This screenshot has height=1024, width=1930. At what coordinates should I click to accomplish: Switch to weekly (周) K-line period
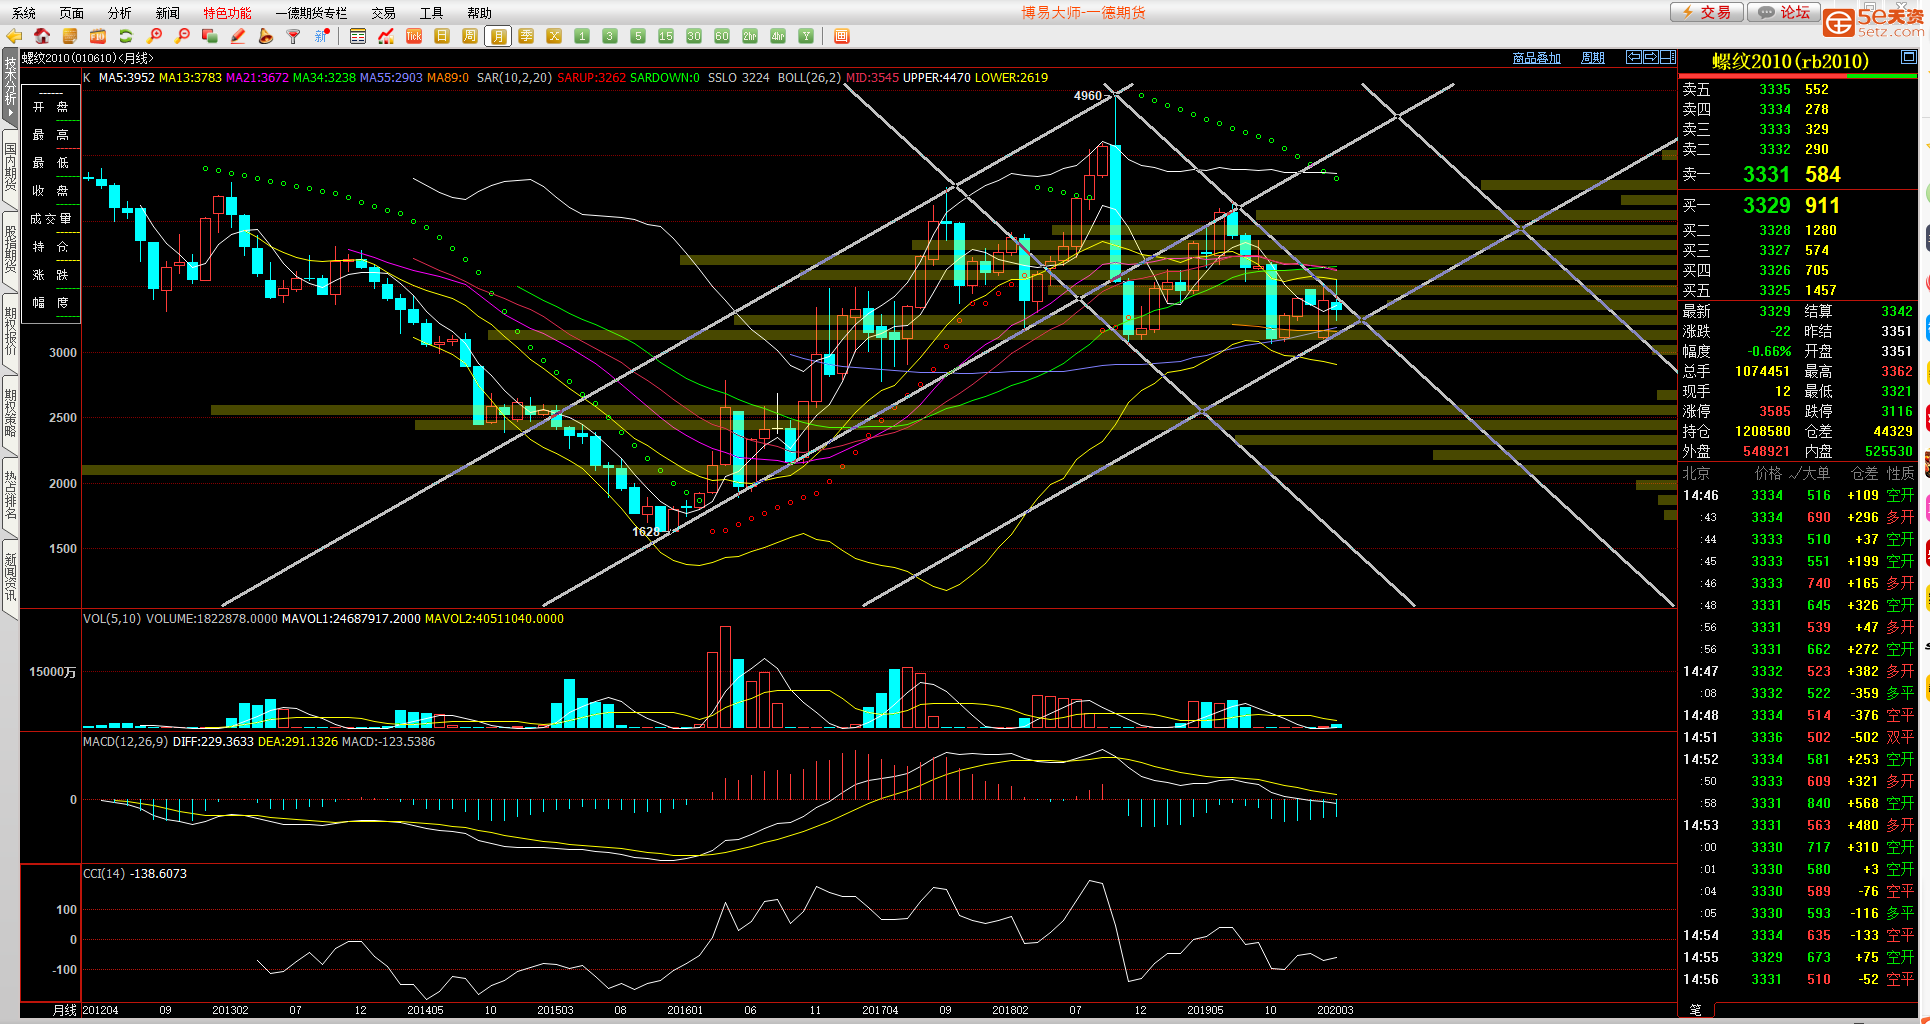(470, 36)
